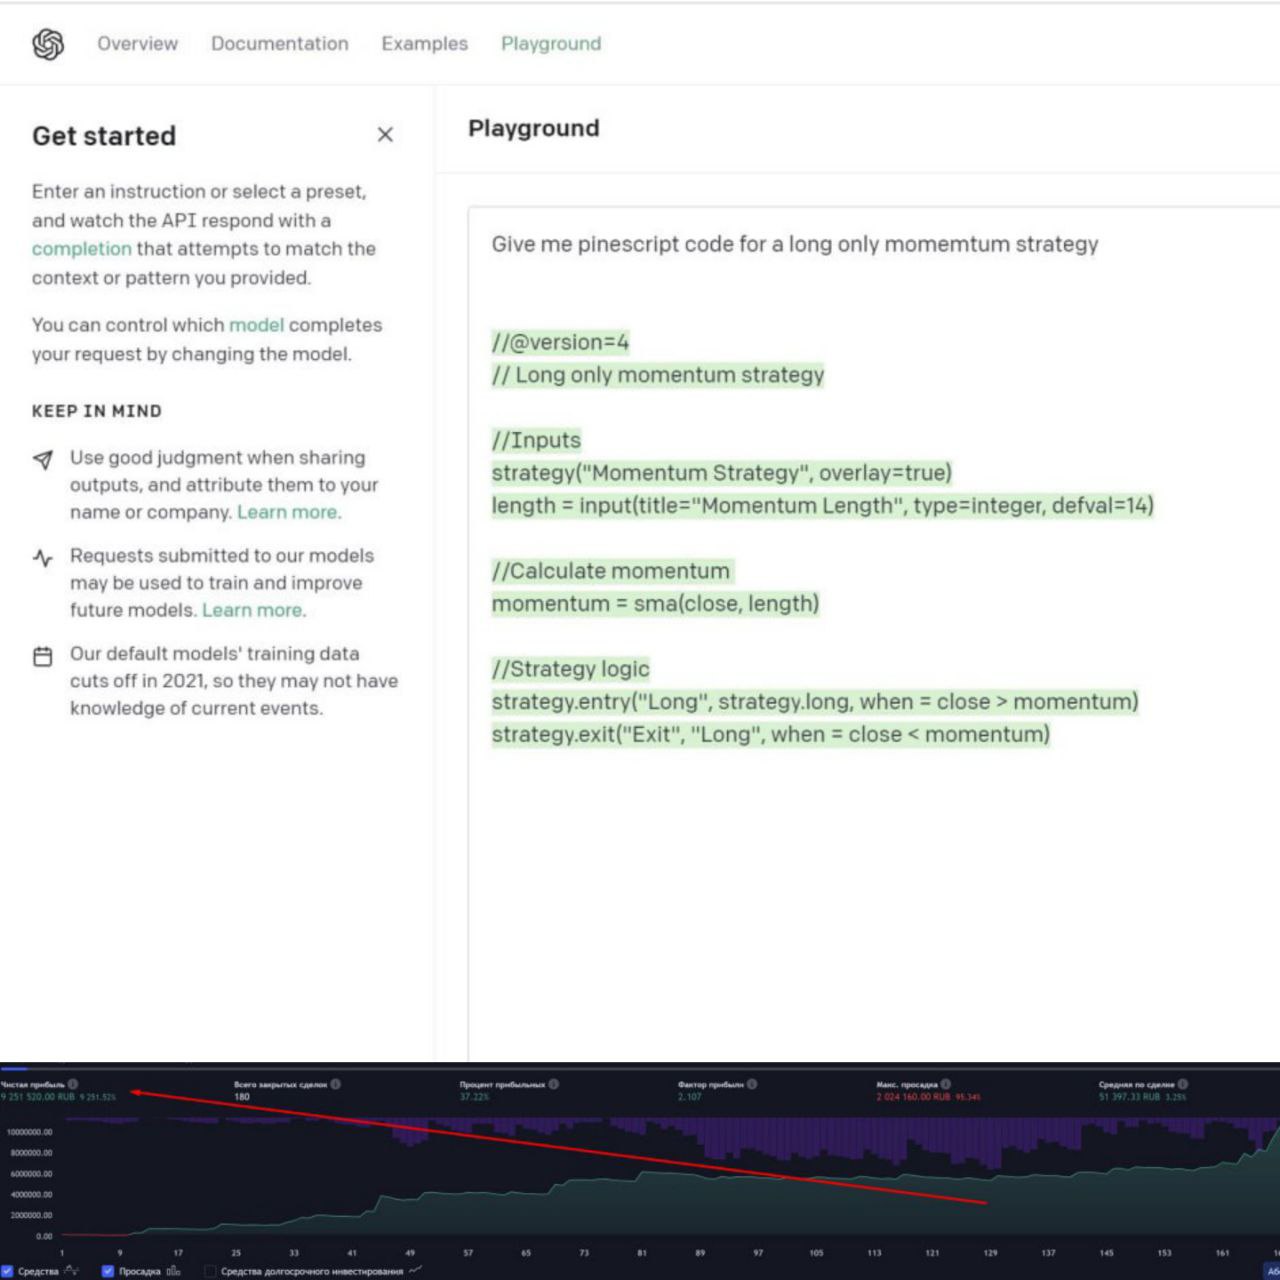This screenshot has width=1280, height=1280.
Task: Click the closed trades count '180'
Action: coord(241,1097)
